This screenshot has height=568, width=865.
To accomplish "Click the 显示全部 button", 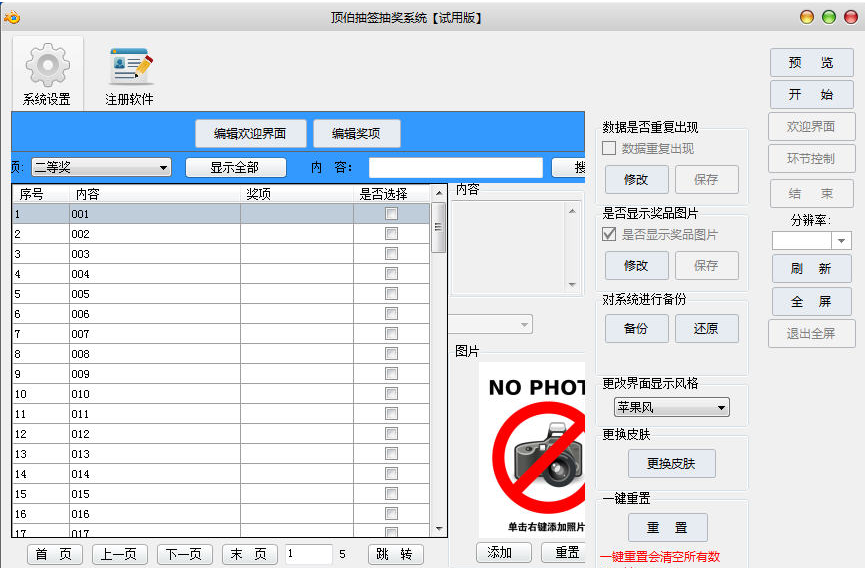I will (x=236, y=168).
